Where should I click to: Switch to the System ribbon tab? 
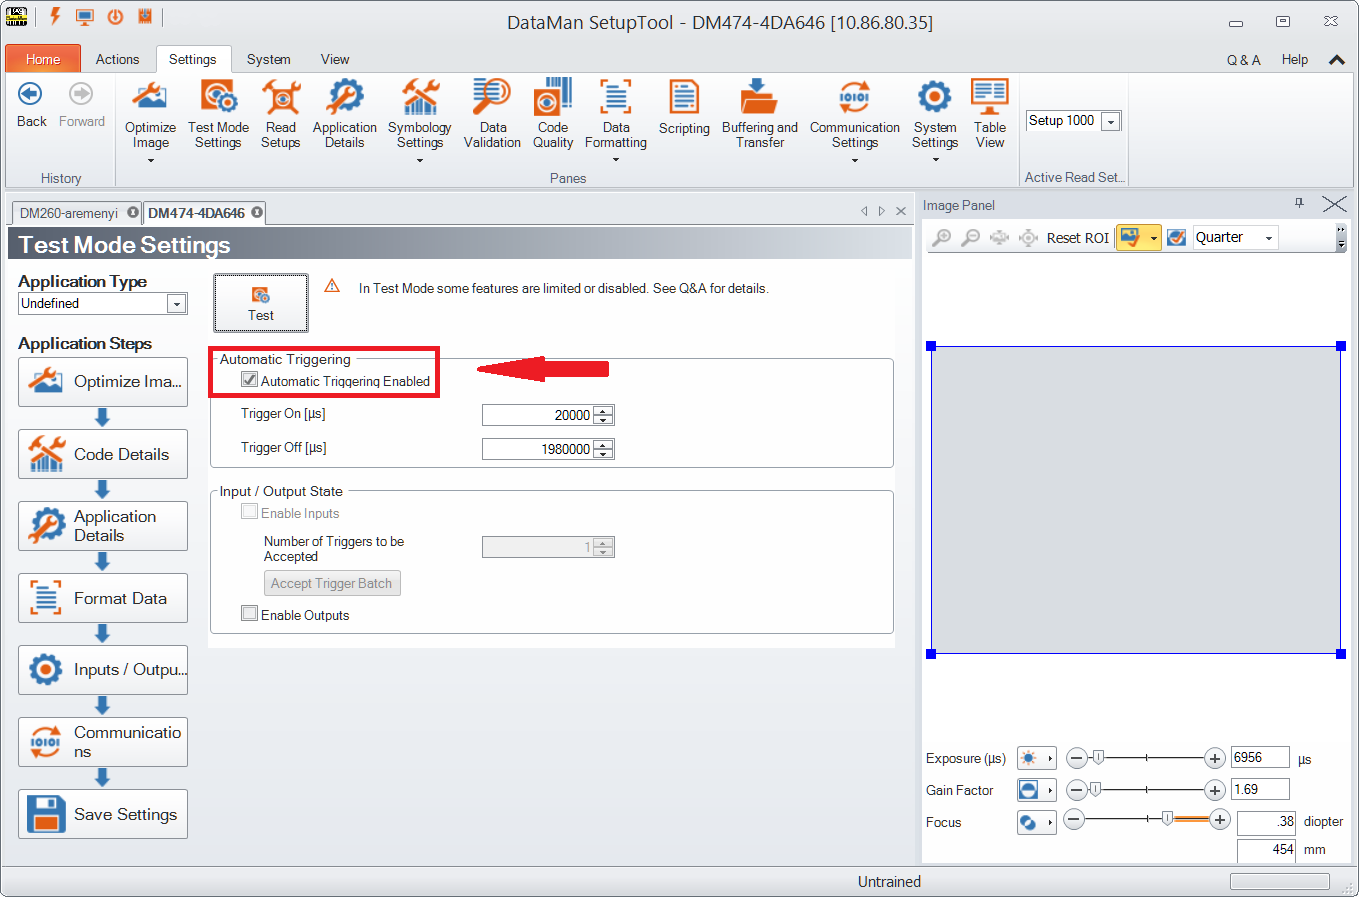click(x=268, y=60)
